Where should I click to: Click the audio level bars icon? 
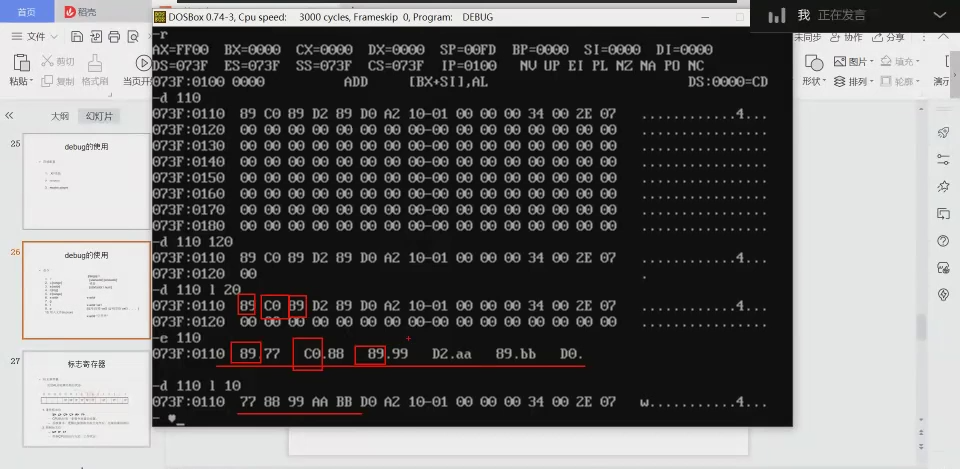[776, 15]
